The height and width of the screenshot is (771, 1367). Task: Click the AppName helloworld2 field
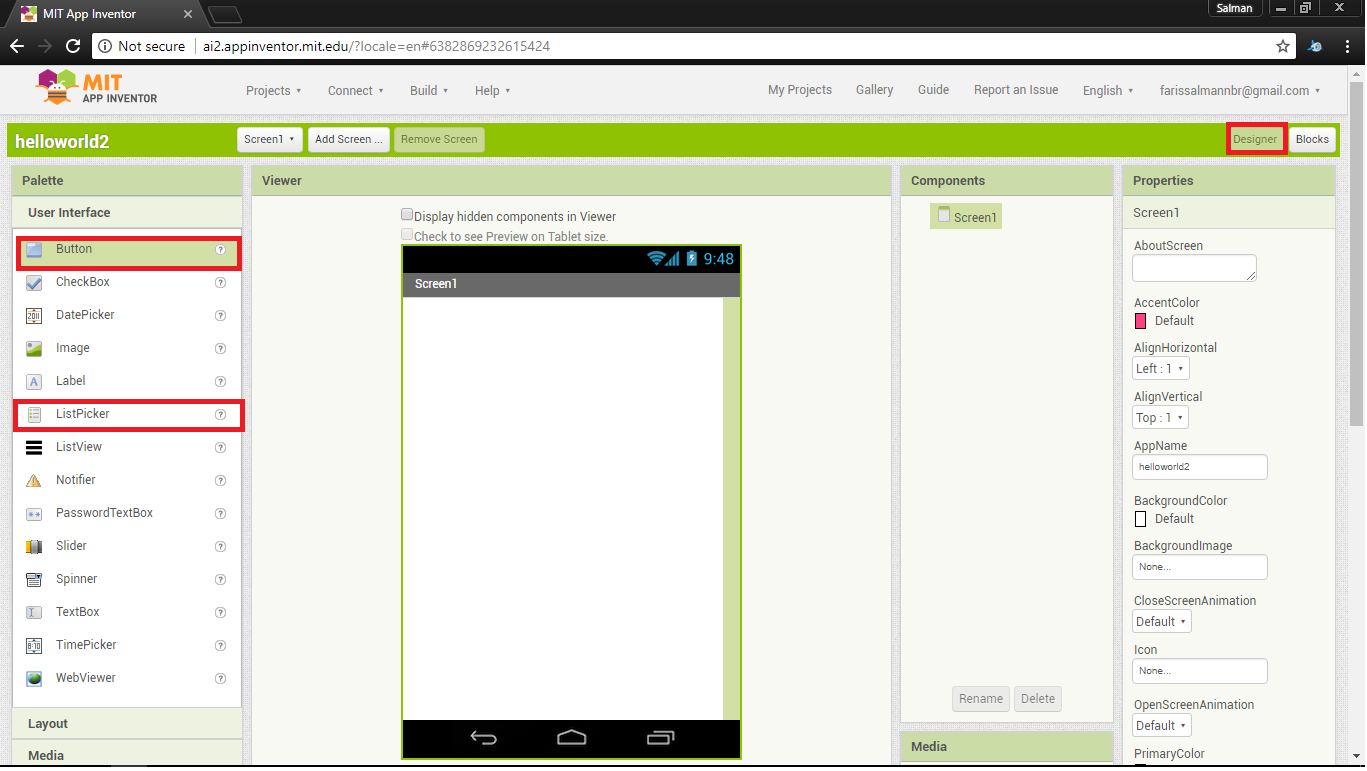pos(1200,467)
